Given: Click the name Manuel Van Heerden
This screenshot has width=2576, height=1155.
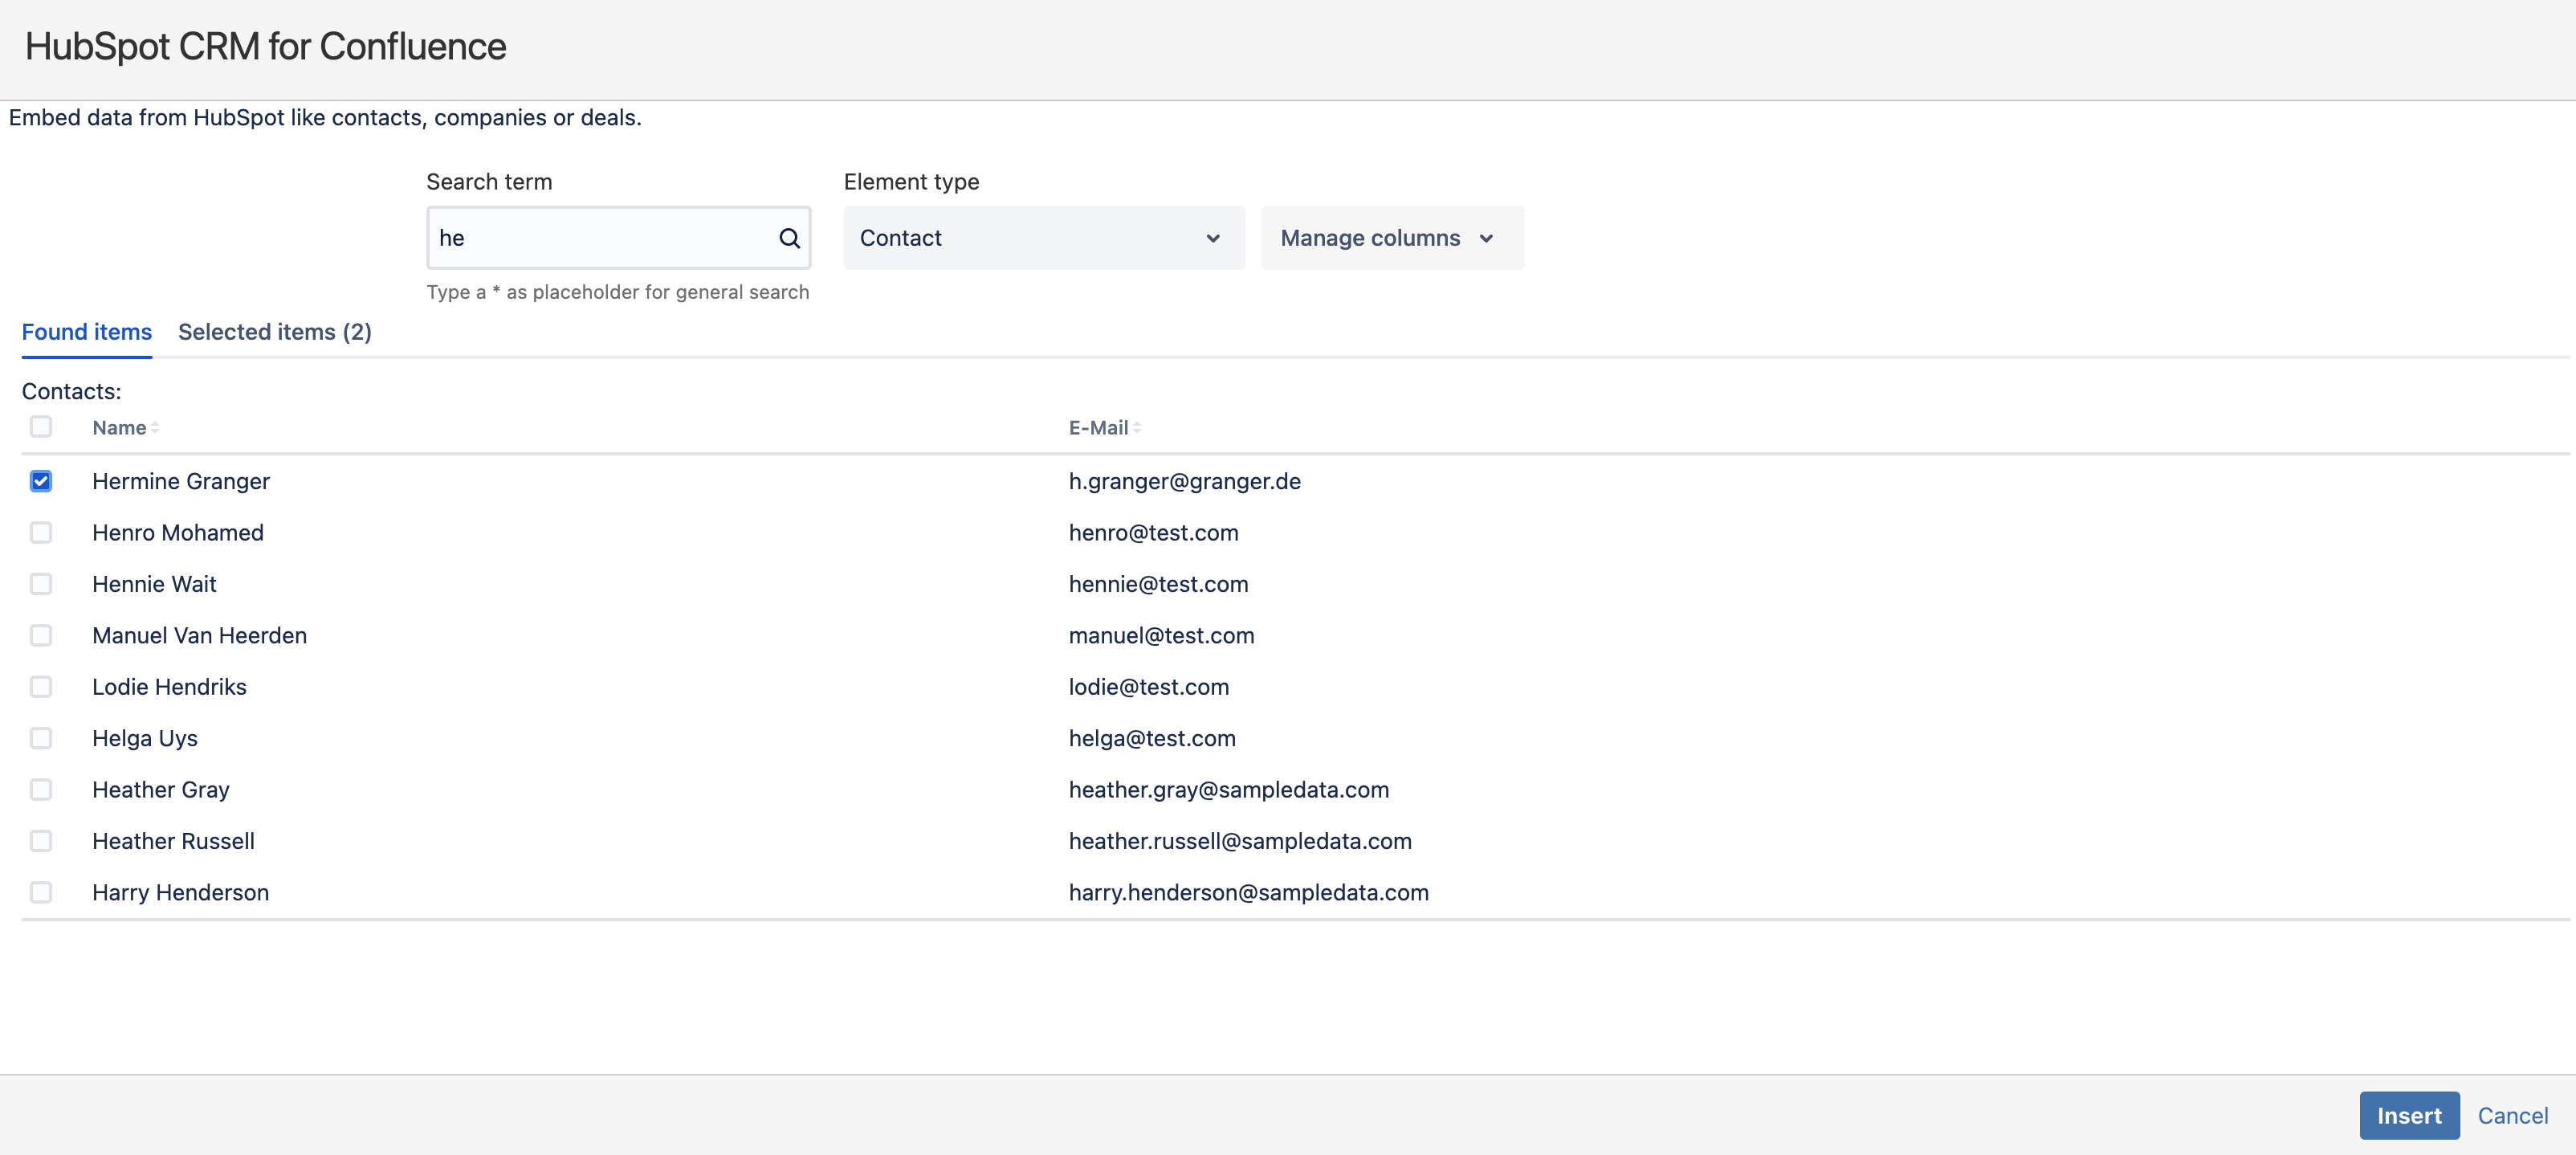Looking at the screenshot, I should point(199,635).
